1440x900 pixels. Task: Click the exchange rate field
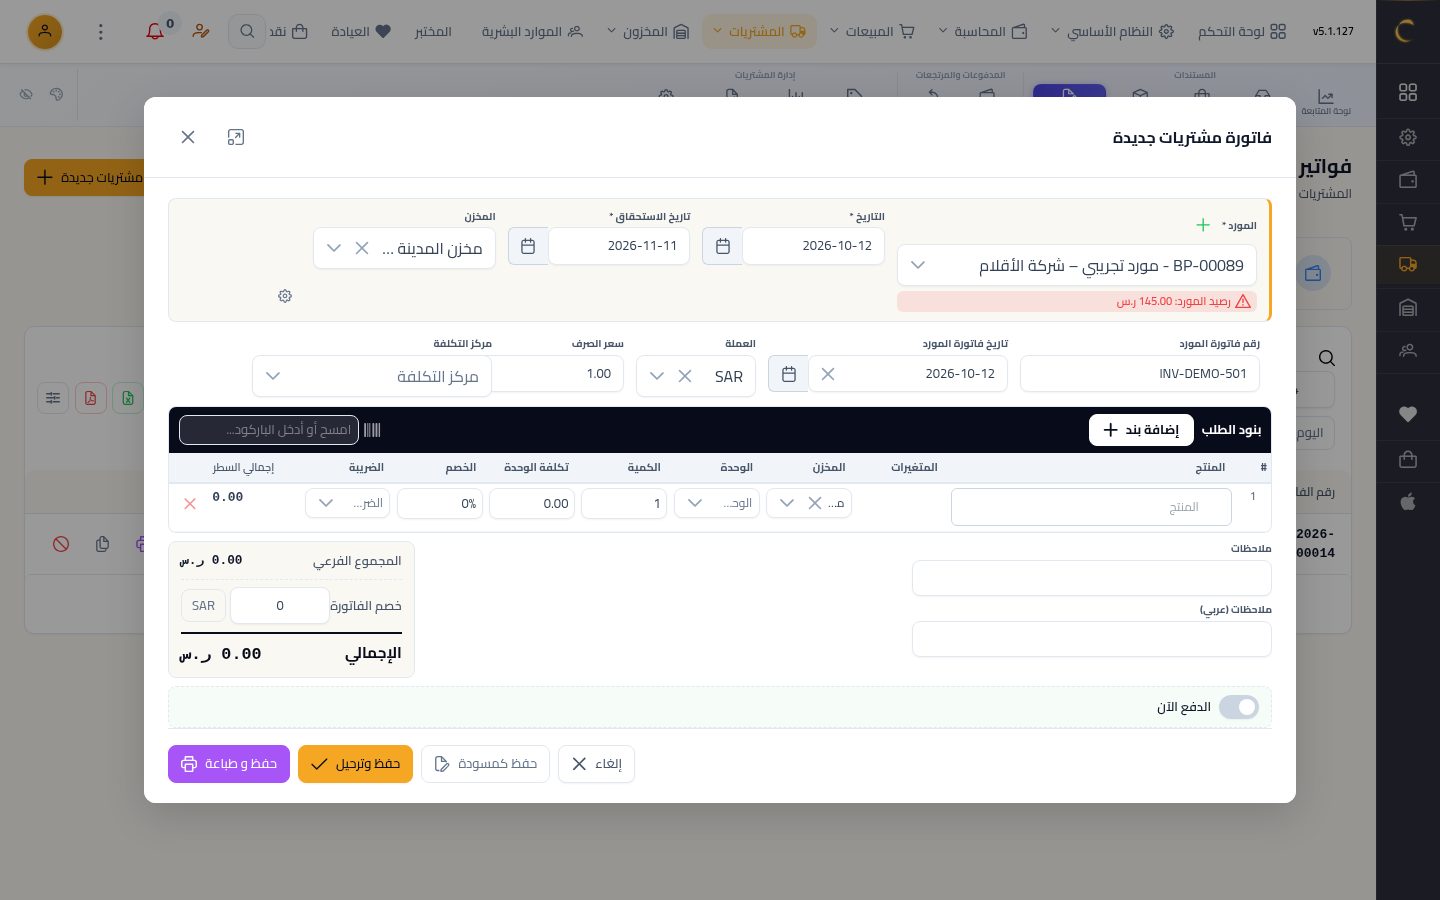(558, 374)
